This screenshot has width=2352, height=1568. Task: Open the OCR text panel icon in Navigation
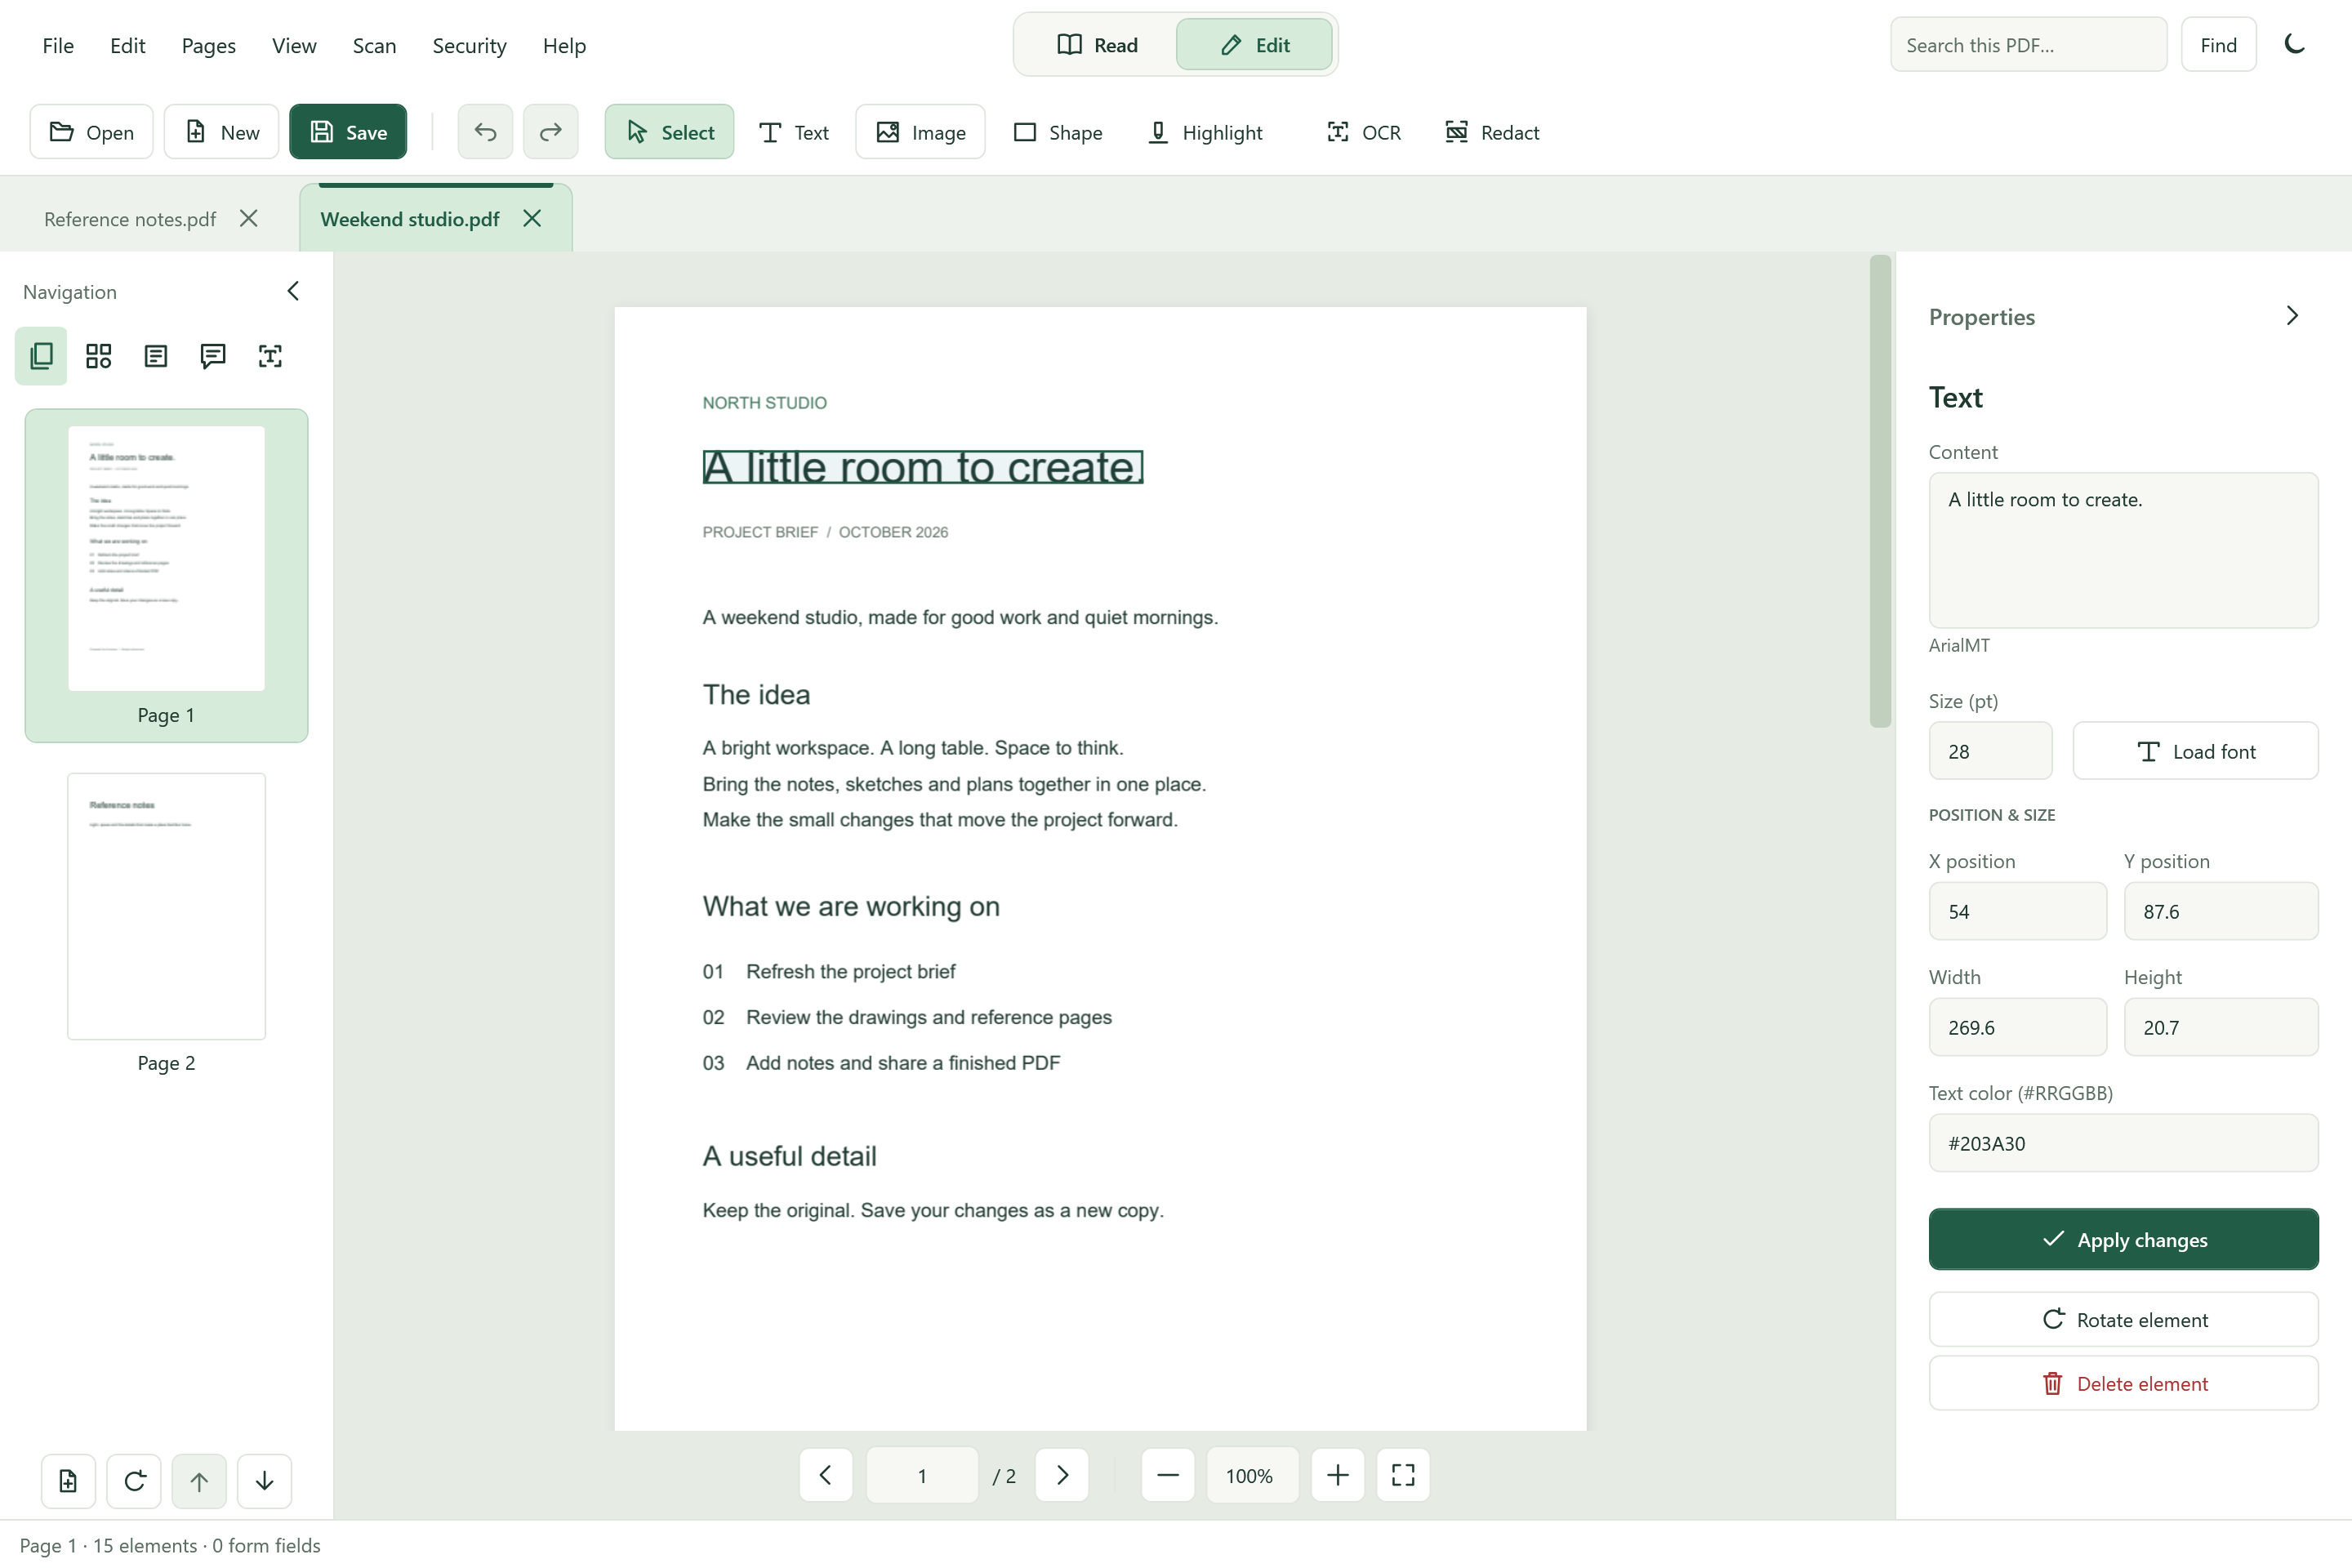click(x=270, y=356)
